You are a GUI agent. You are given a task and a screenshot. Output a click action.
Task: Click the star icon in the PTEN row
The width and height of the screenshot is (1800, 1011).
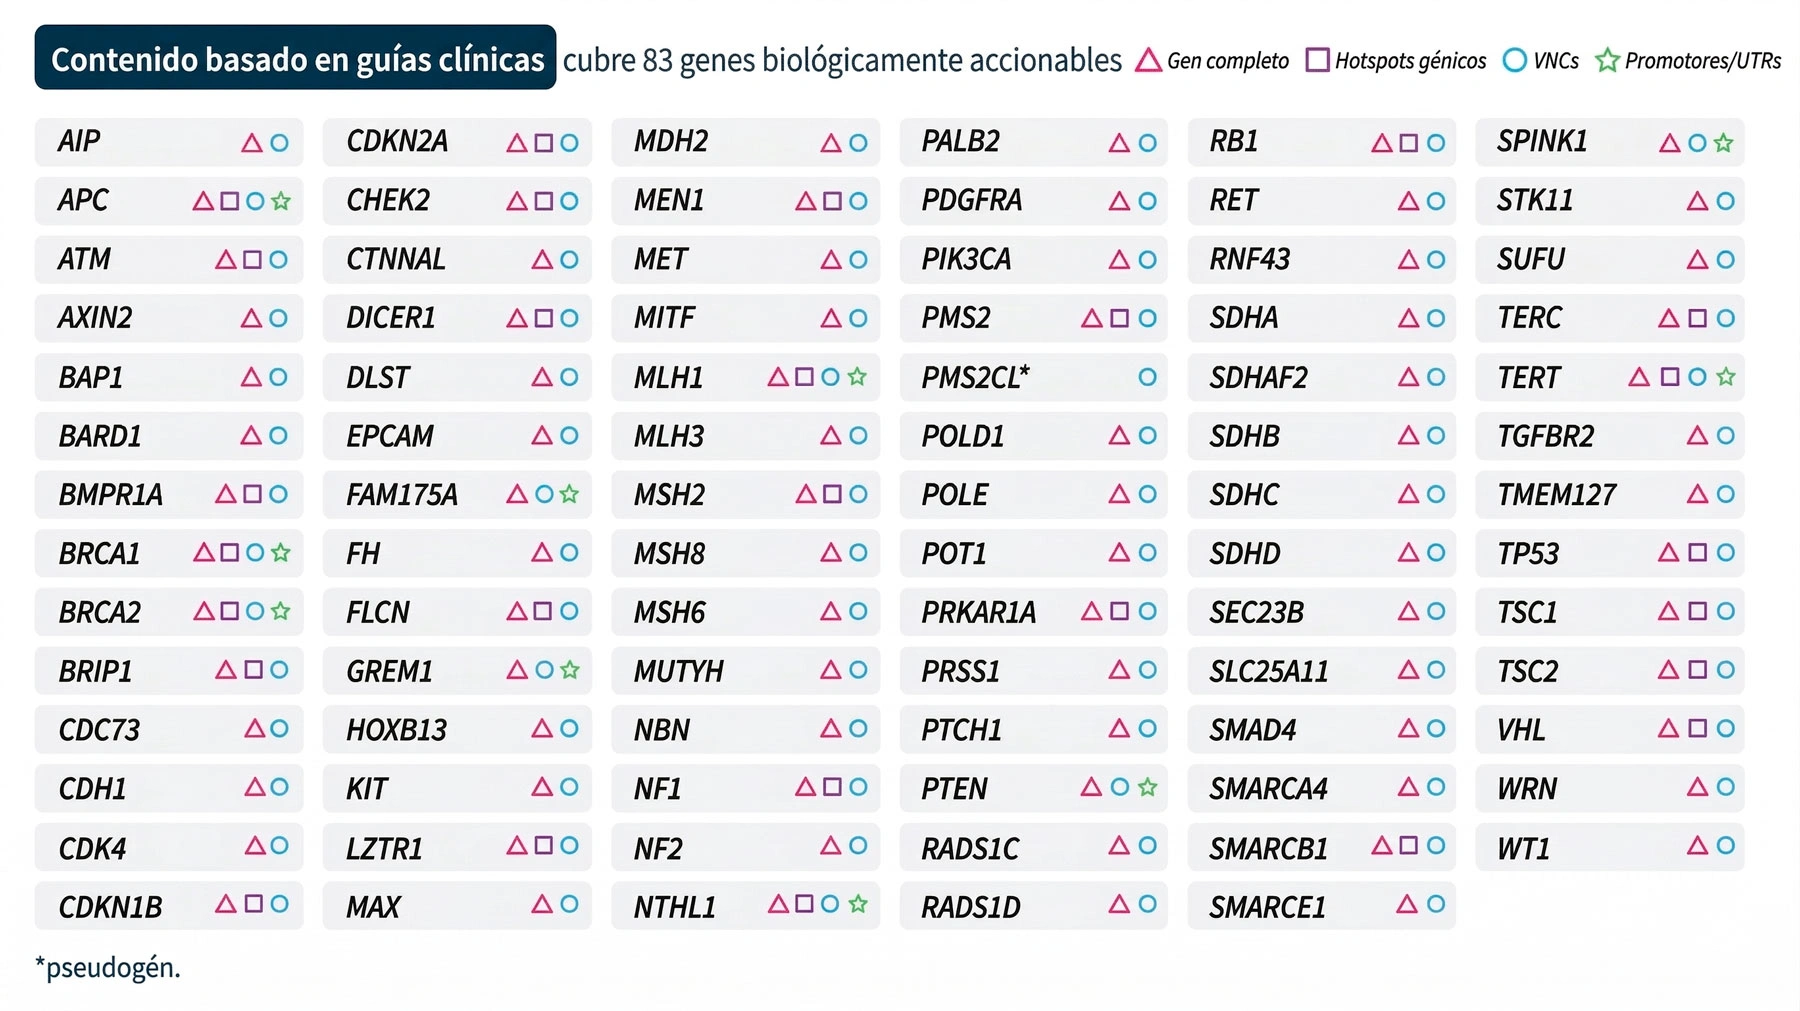tap(1147, 788)
